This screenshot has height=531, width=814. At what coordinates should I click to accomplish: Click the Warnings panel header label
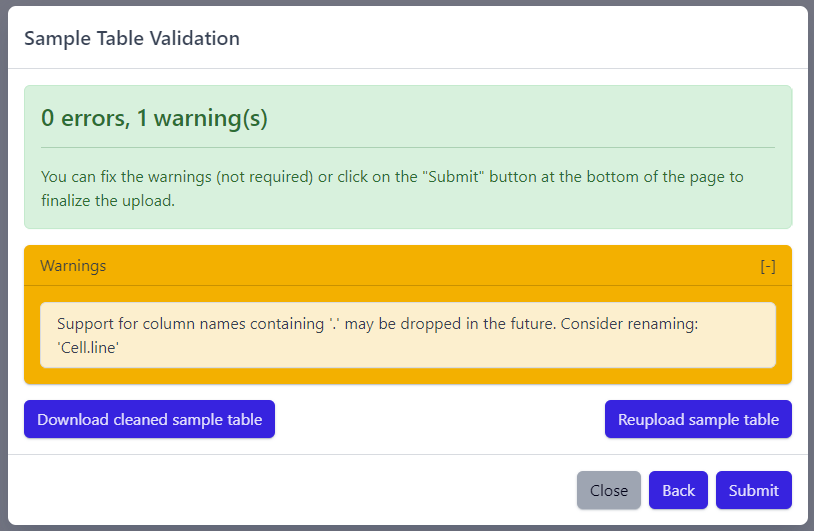click(x=73, y=266)
